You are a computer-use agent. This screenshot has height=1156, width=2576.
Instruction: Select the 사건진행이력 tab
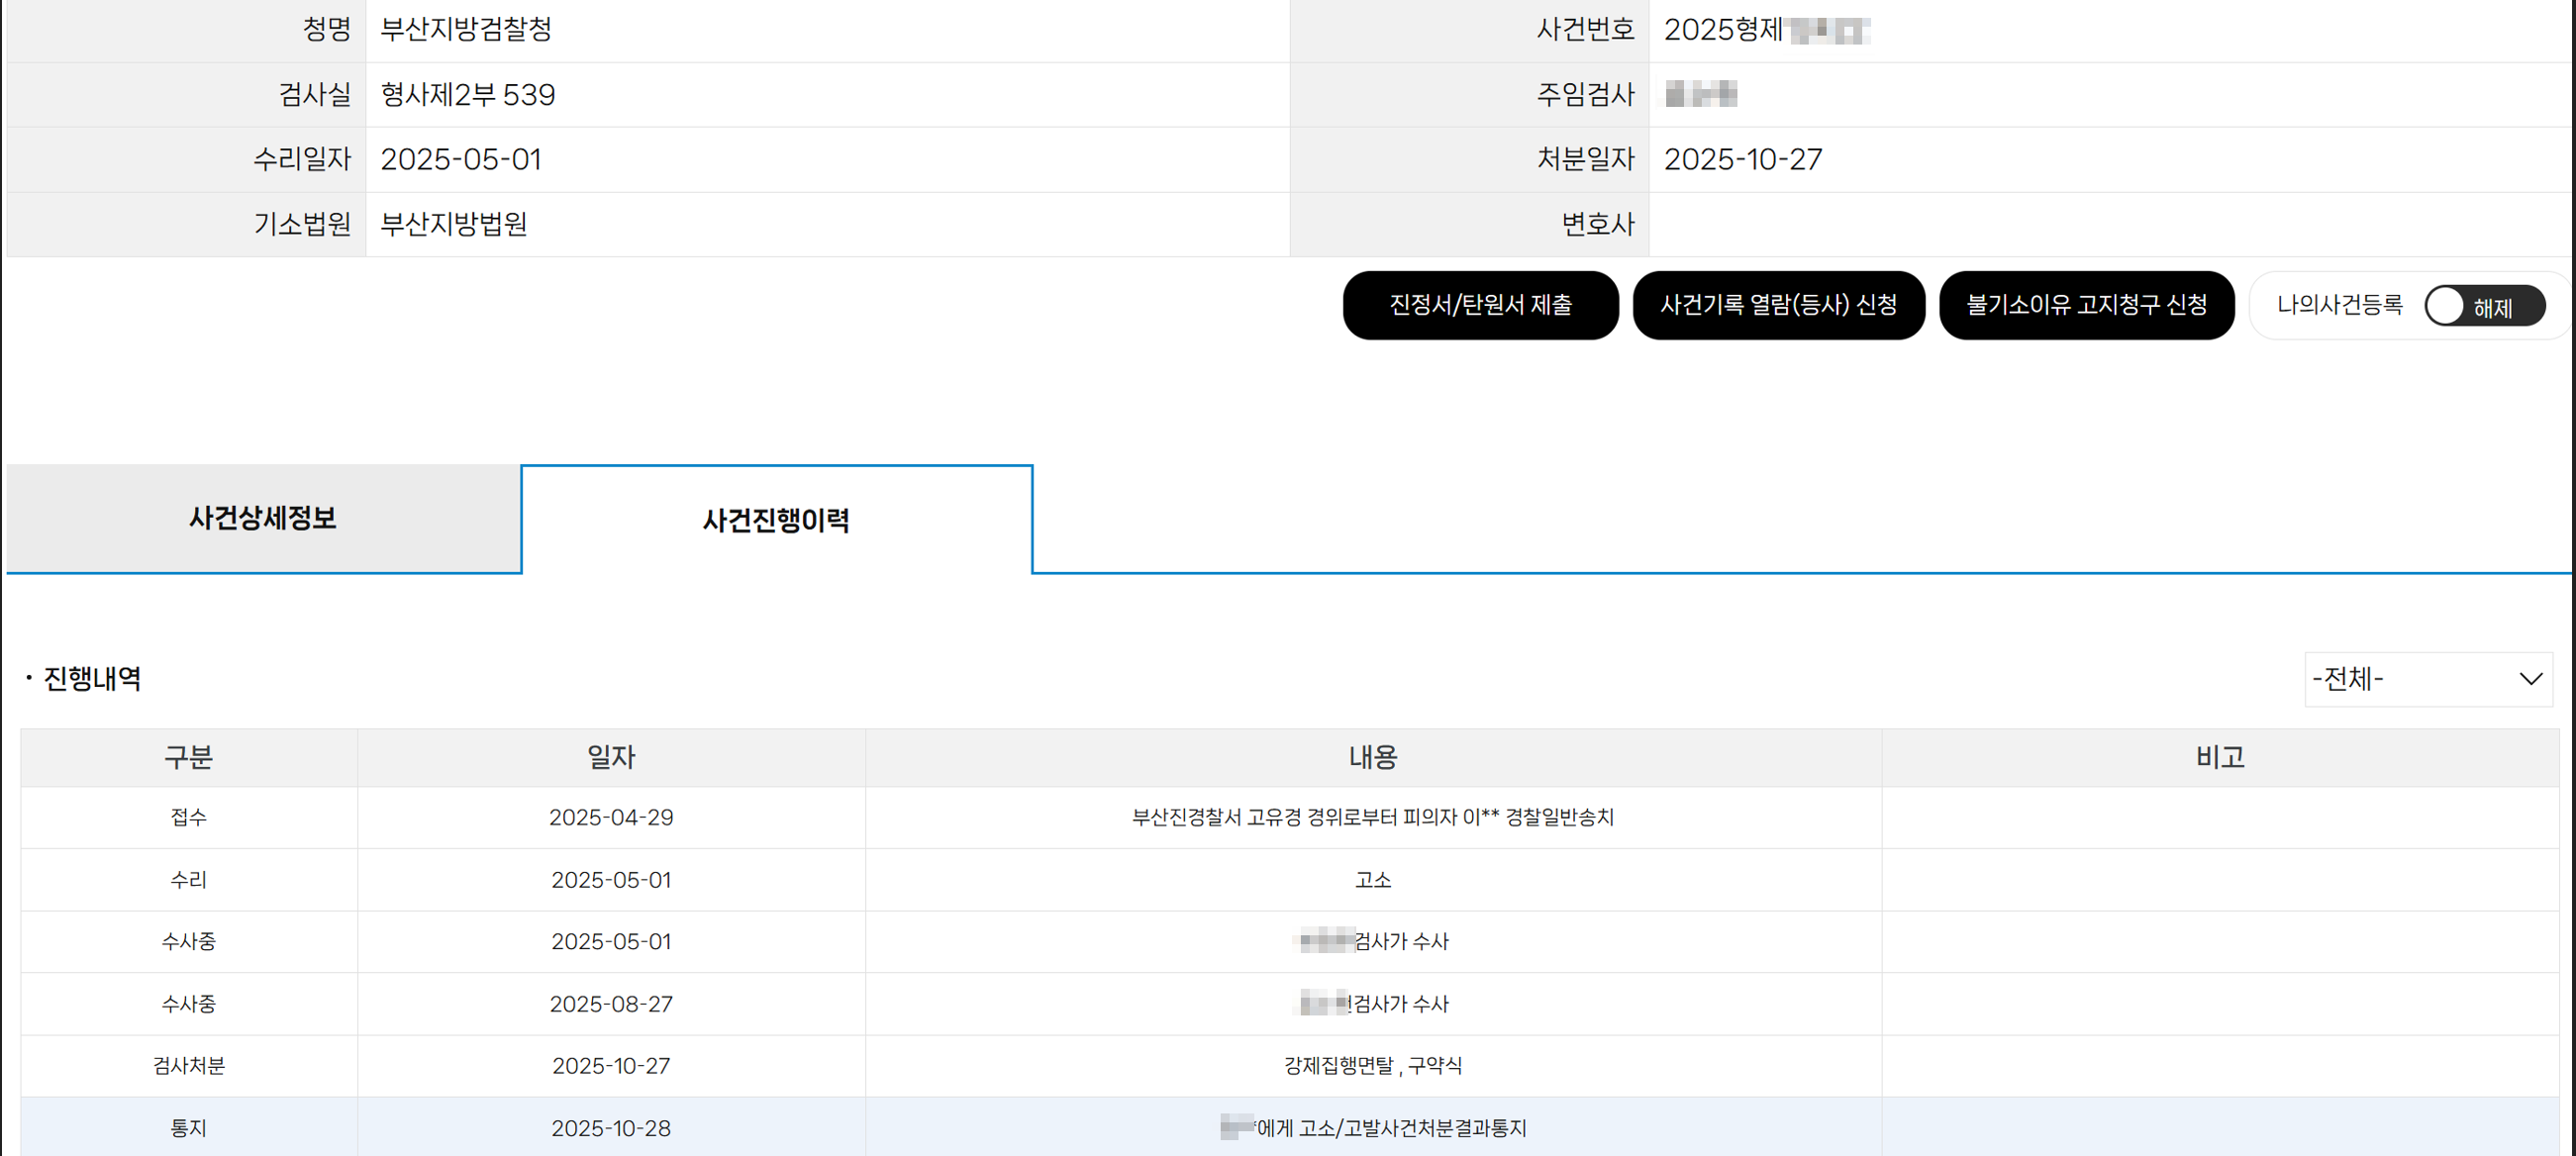776,520
